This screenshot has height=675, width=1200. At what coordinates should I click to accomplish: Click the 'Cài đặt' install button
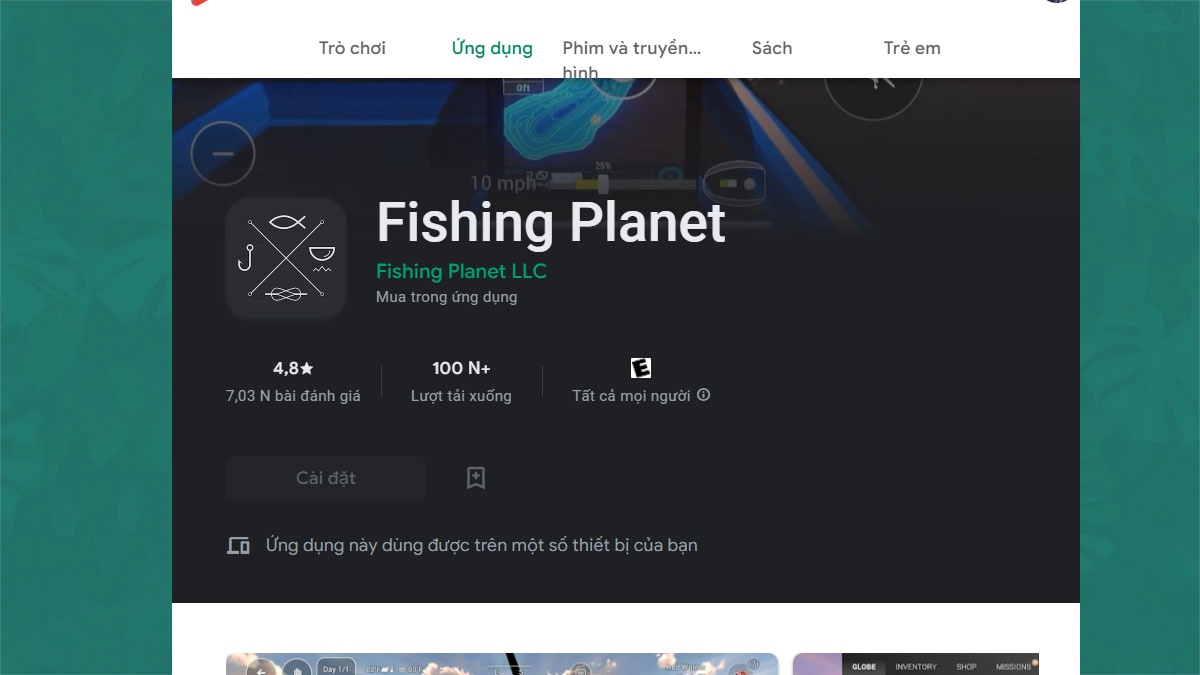point(325,478)
